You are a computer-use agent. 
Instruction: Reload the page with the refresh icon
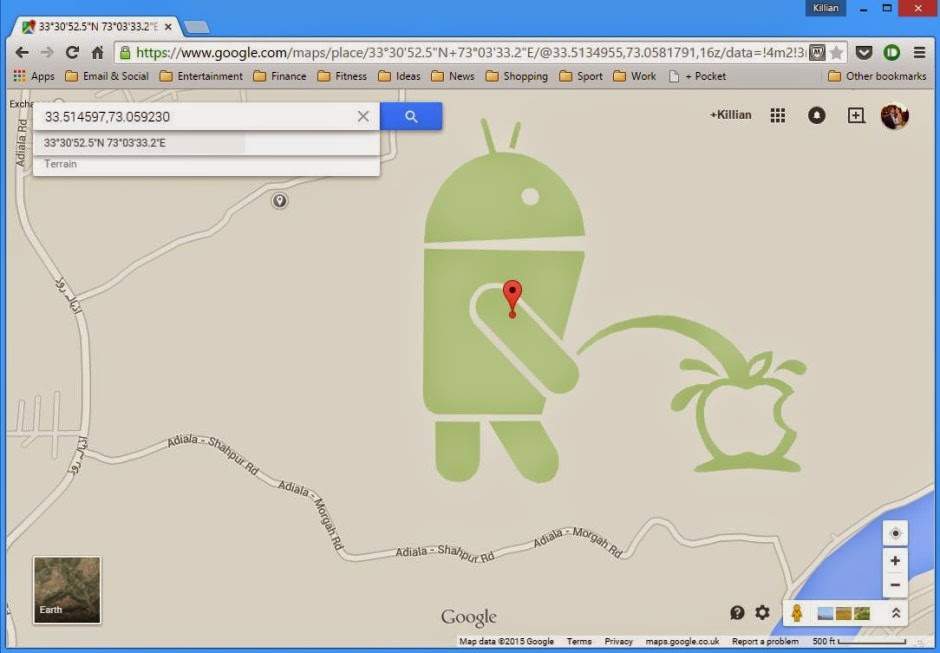73,52
